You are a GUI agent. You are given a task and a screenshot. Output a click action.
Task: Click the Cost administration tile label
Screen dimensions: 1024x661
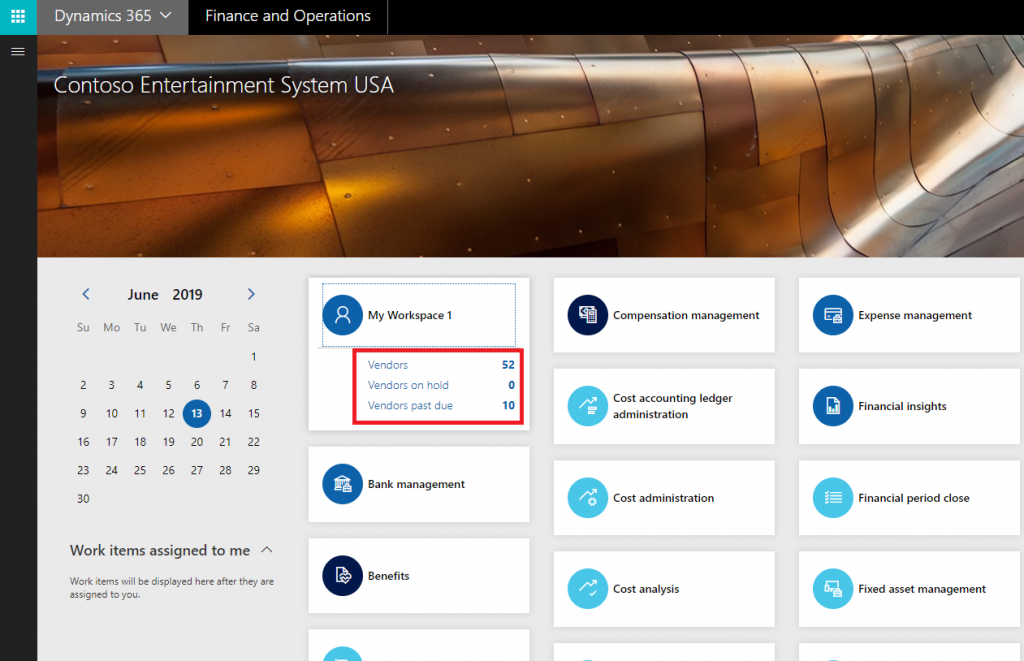point(664,498)
